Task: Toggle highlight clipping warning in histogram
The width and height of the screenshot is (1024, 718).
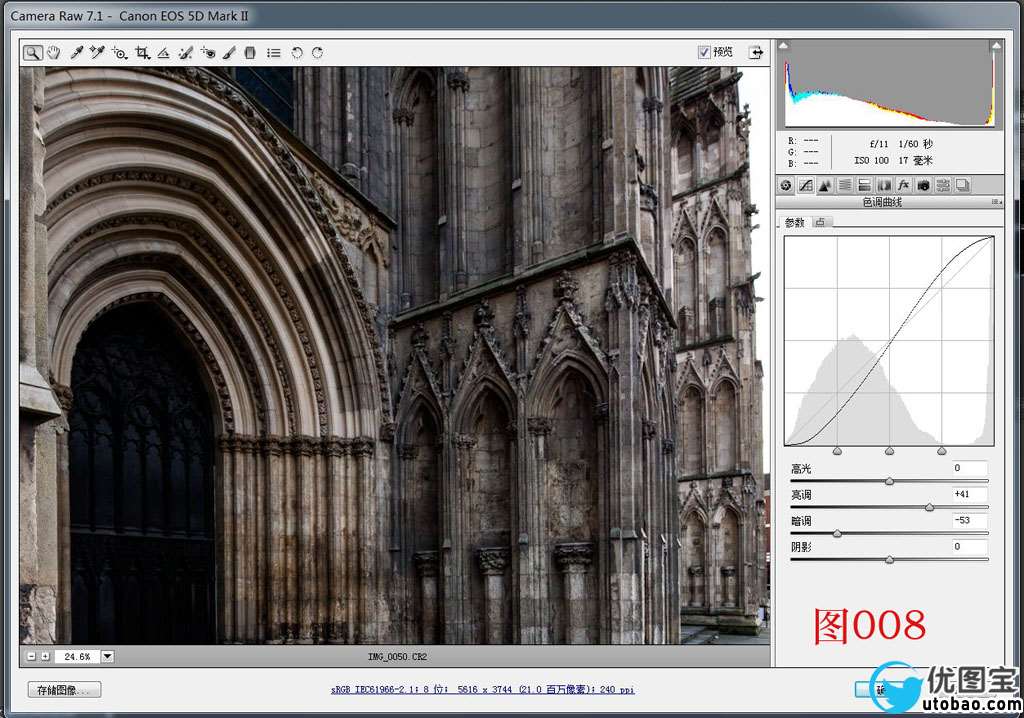Action: click(x=996, y=46)
